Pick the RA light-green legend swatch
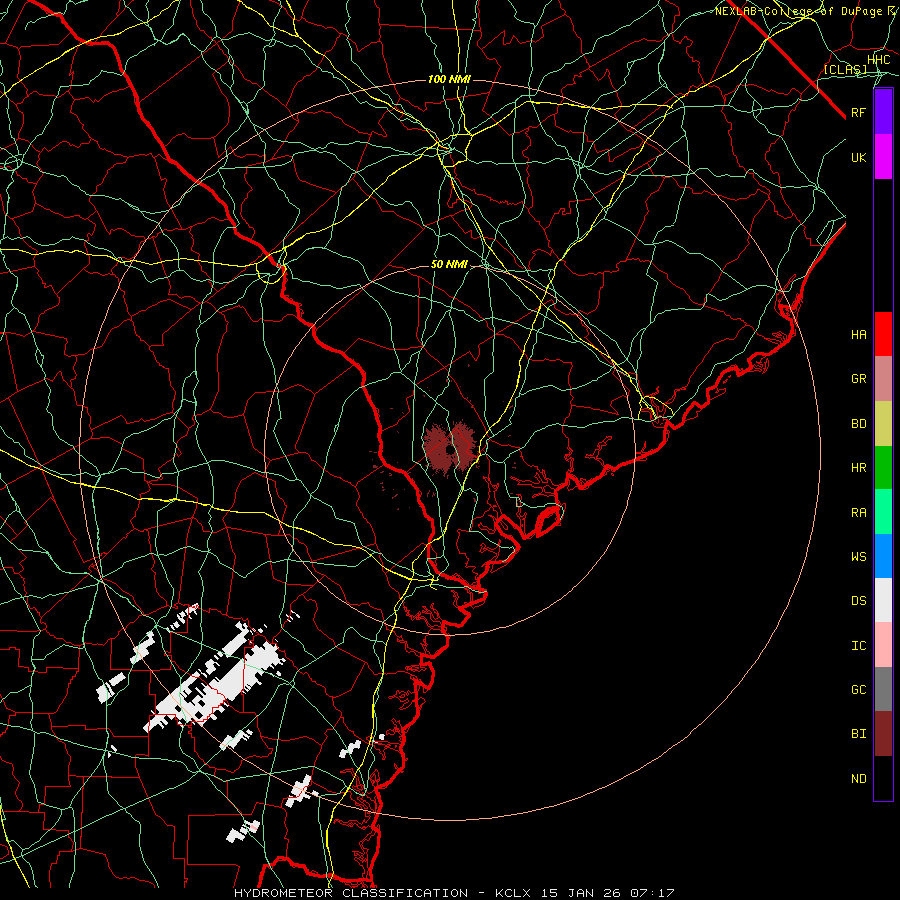 883,511
